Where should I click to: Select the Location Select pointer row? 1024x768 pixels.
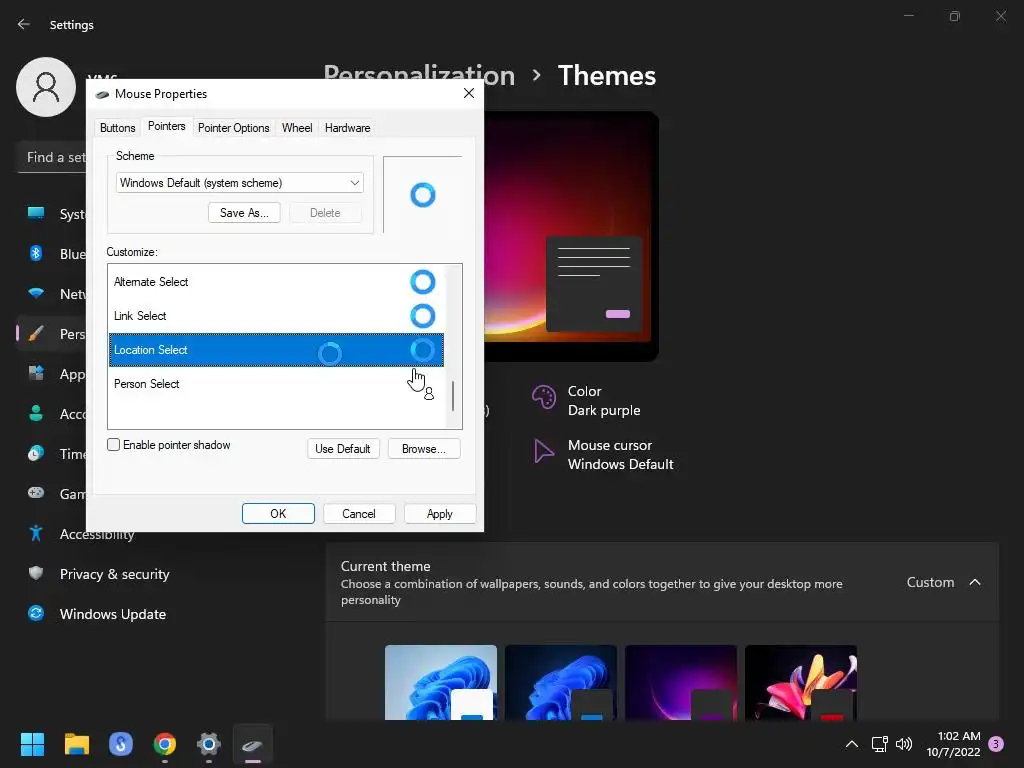point(276,350)
